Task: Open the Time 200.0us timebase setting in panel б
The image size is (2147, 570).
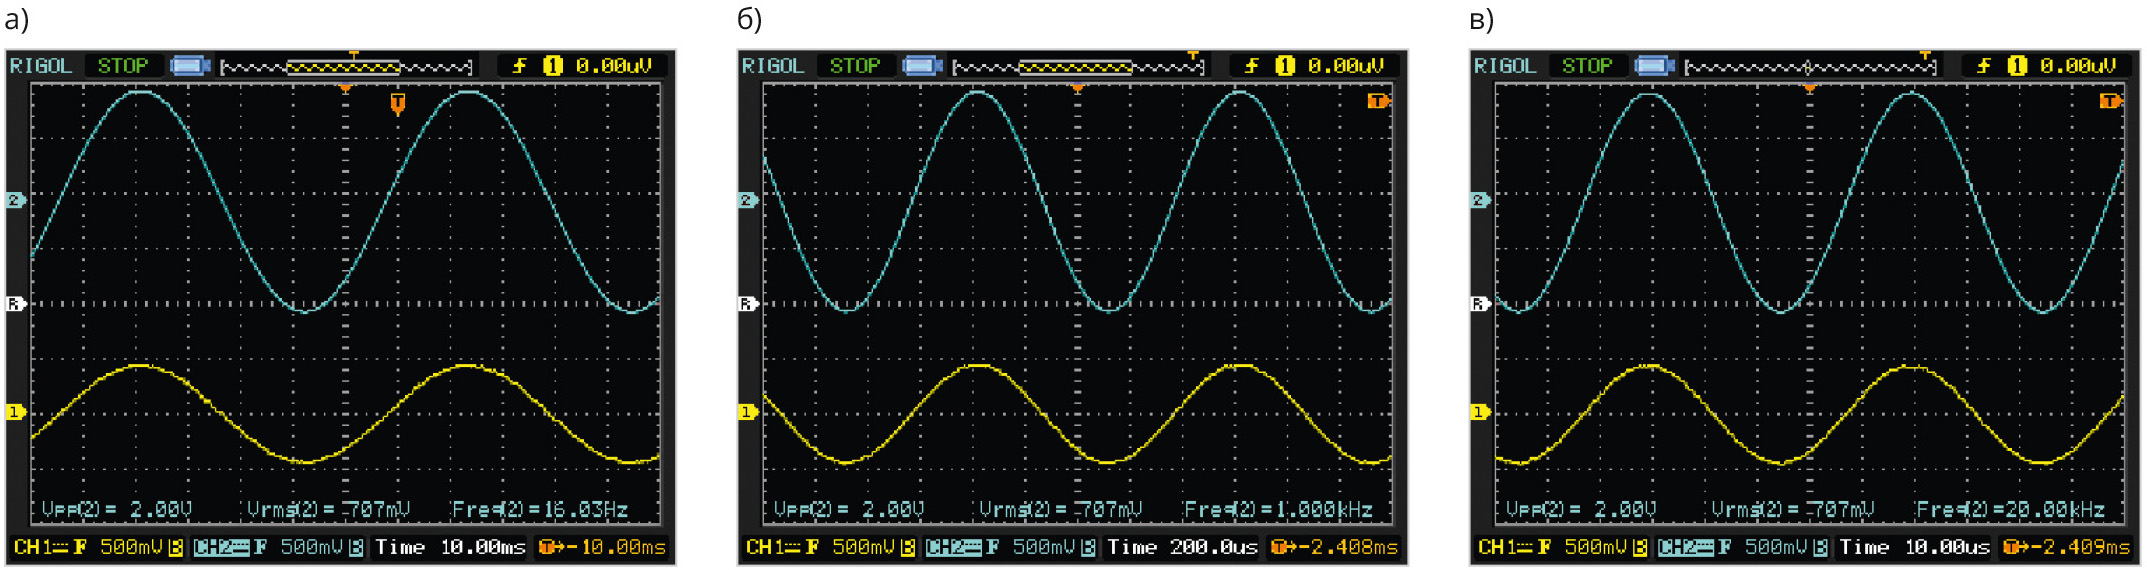Action: (1183, 548)
